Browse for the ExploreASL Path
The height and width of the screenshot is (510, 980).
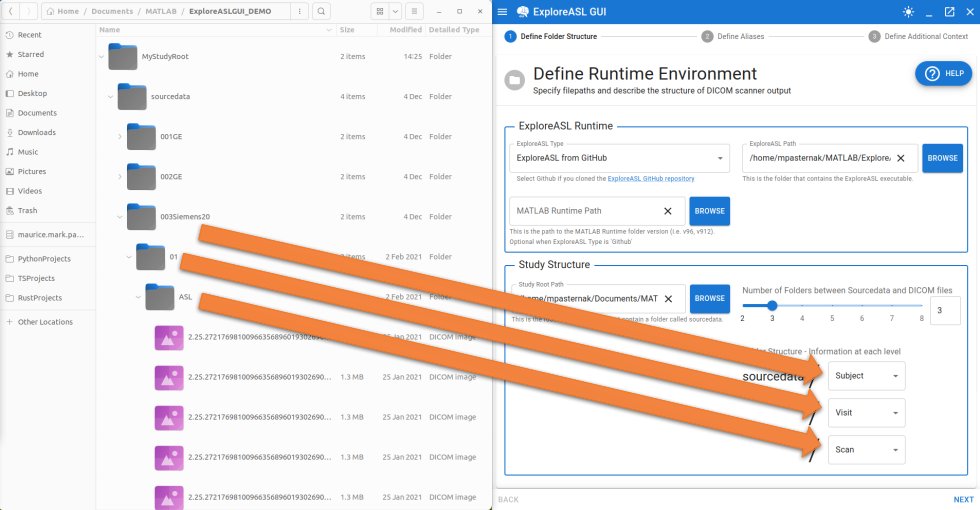[x=942, y=158]
